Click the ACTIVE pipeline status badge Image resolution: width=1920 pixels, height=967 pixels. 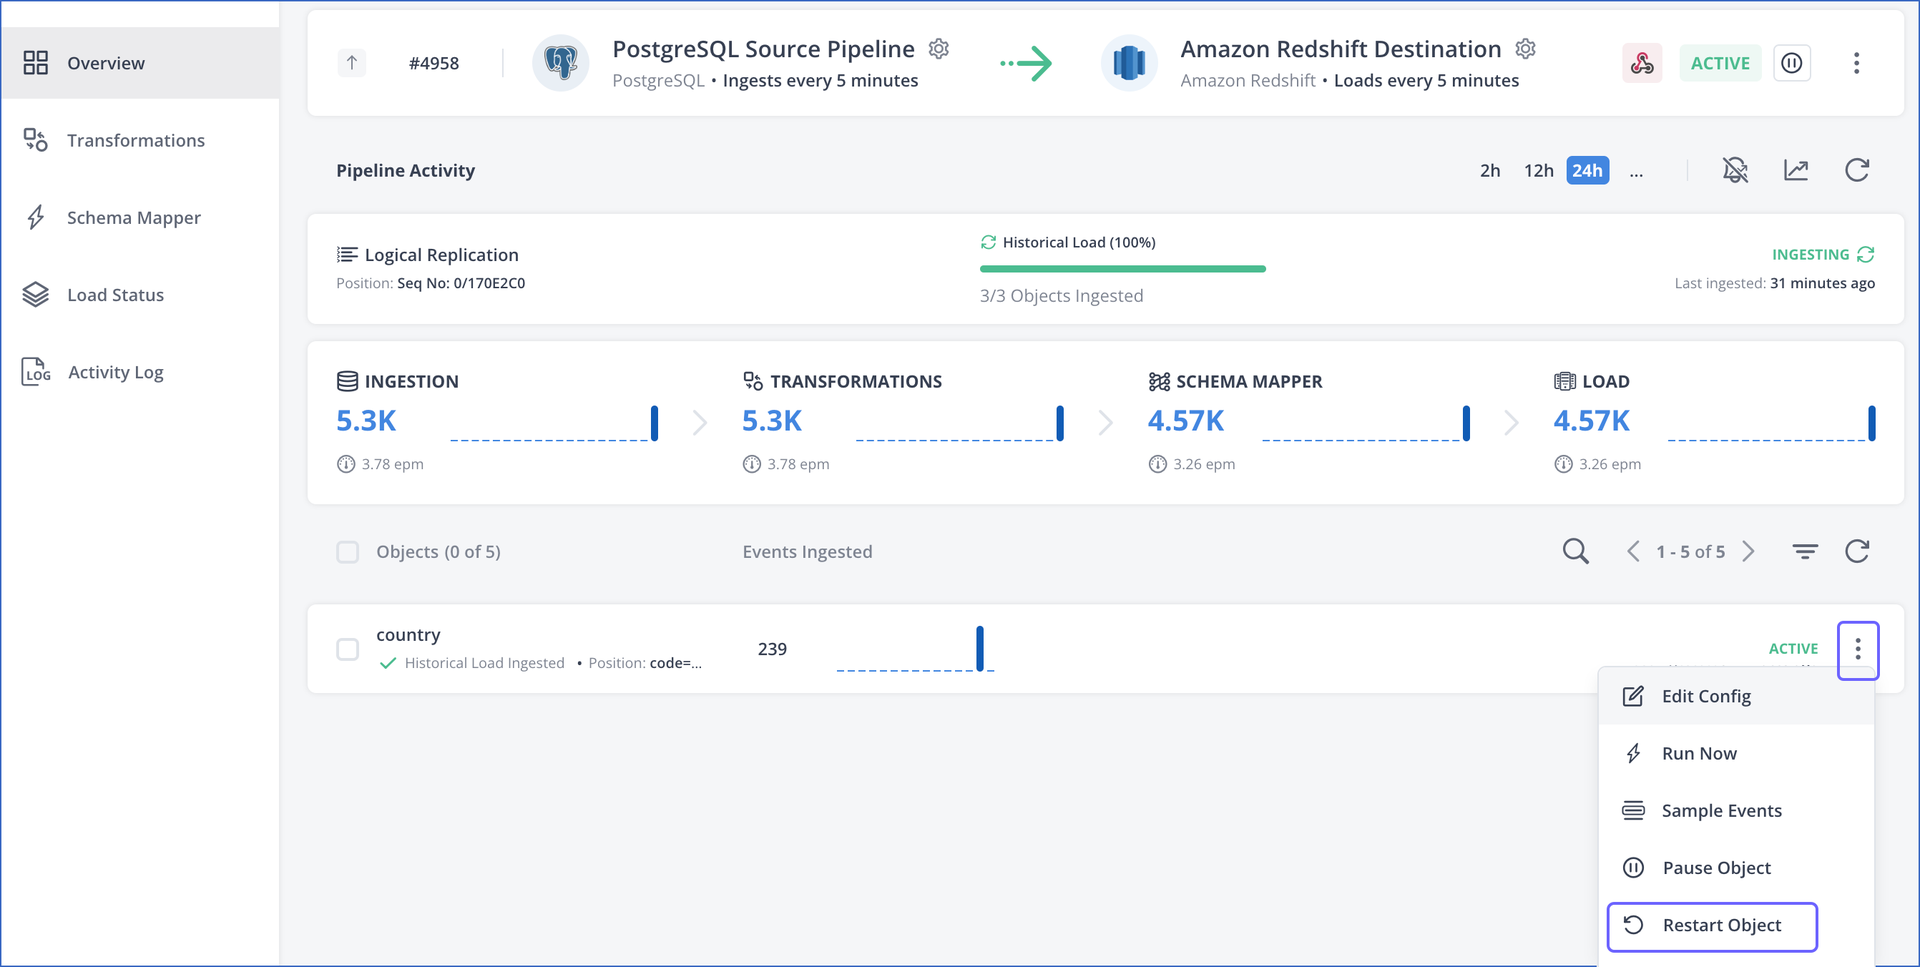pyautogui.click(x=1720, y=63)
